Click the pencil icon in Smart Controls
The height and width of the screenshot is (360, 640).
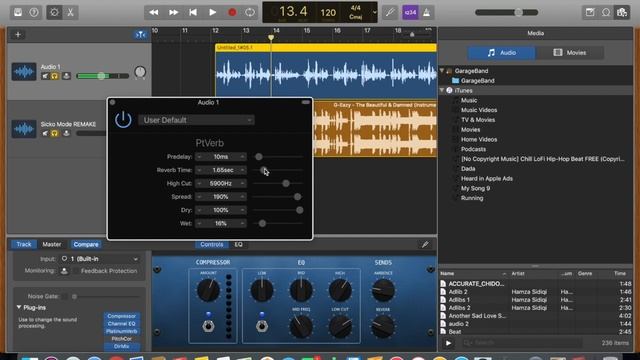pyautogui.click(x=425, y=244)
